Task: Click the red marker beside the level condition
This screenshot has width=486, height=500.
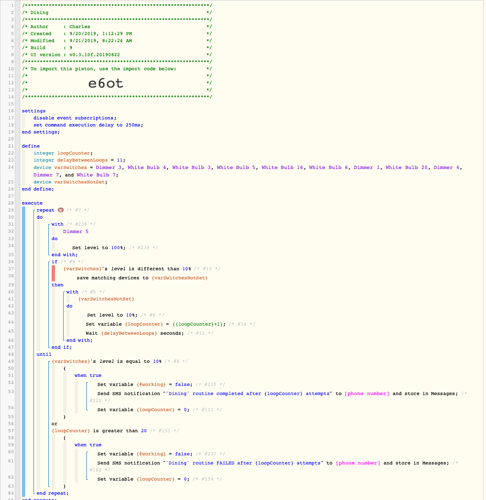Action: (x=53, y=273)
